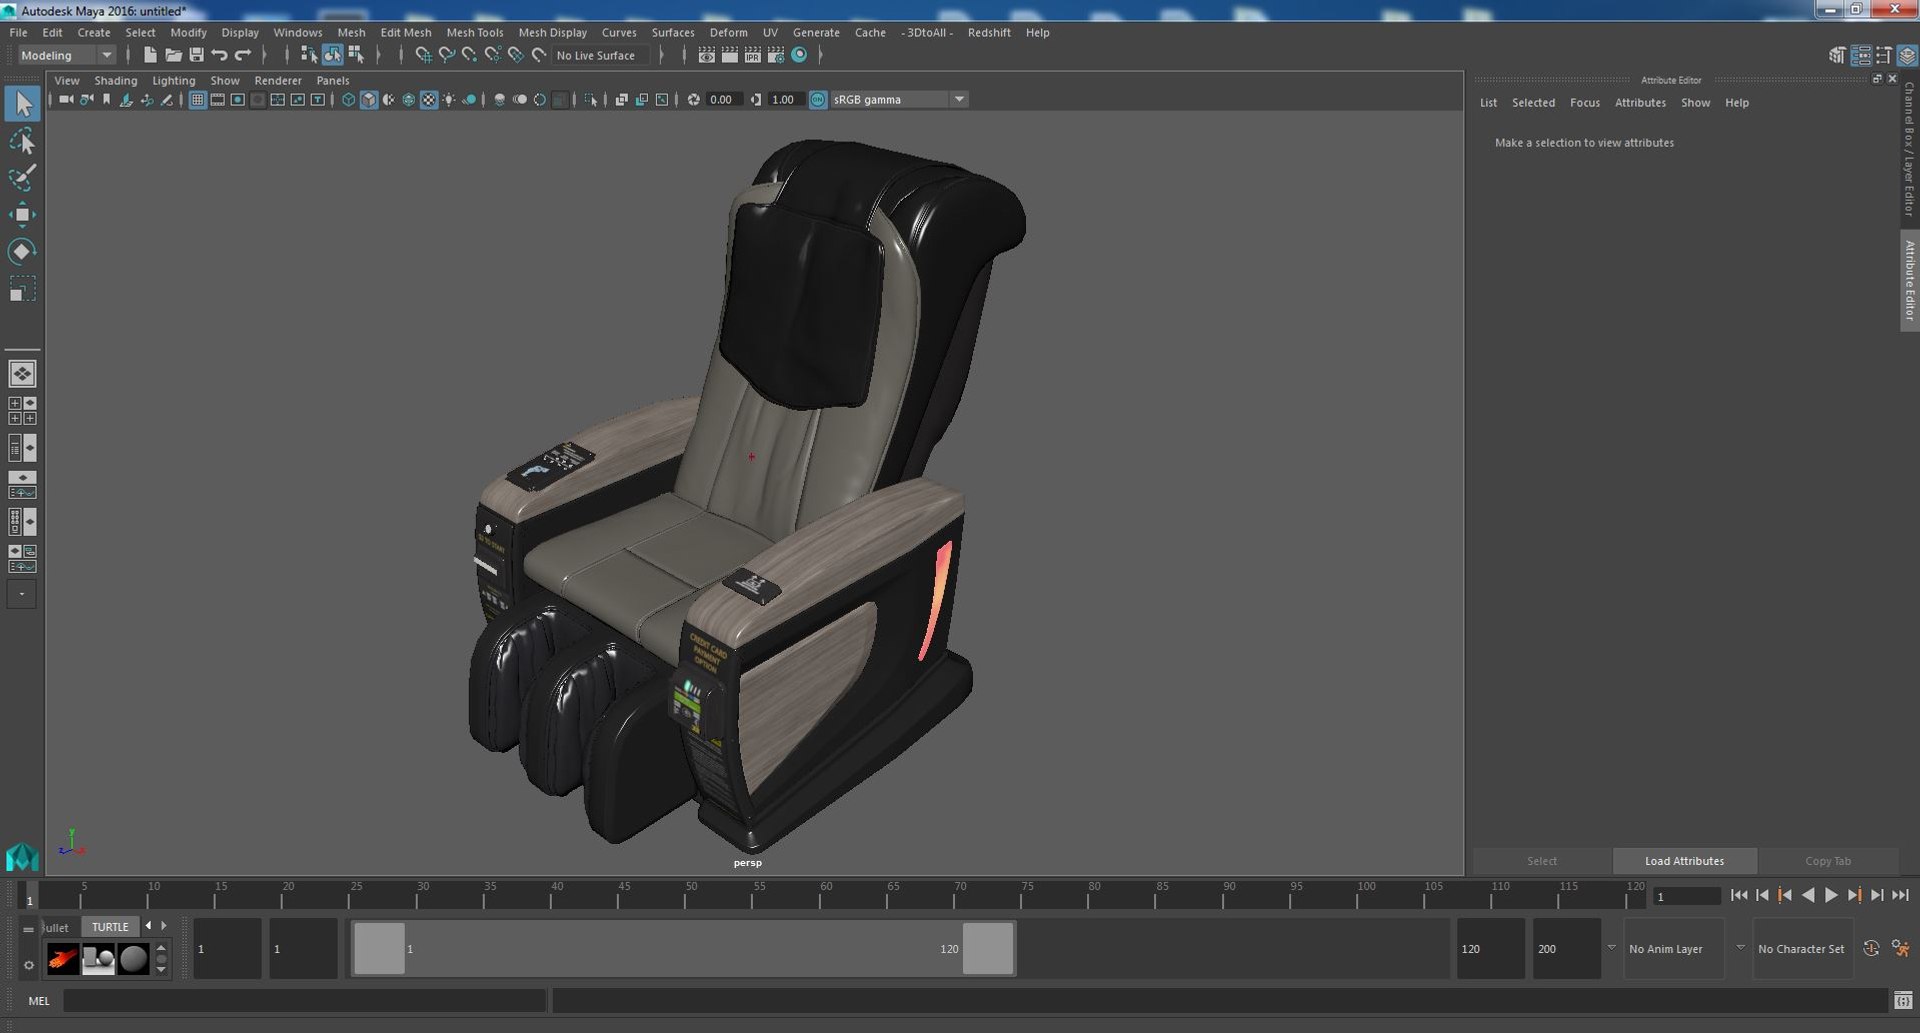
Task: Activate the Move tool
Action: [22, 214]
